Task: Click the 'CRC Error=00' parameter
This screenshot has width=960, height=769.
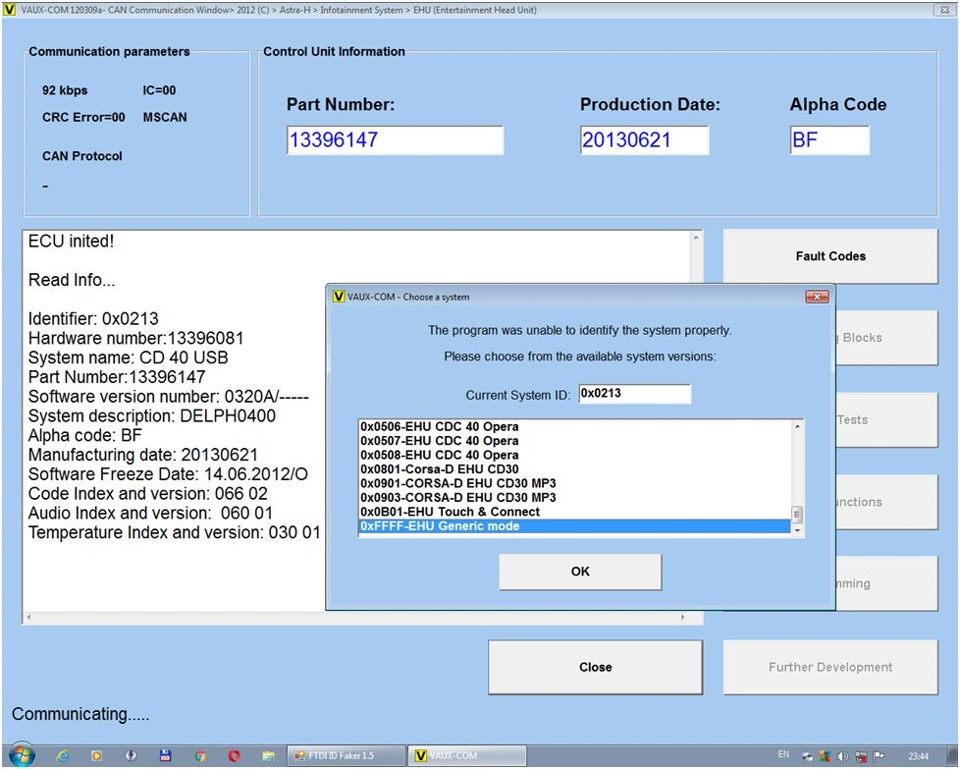Action: click(x=84, y=118)
